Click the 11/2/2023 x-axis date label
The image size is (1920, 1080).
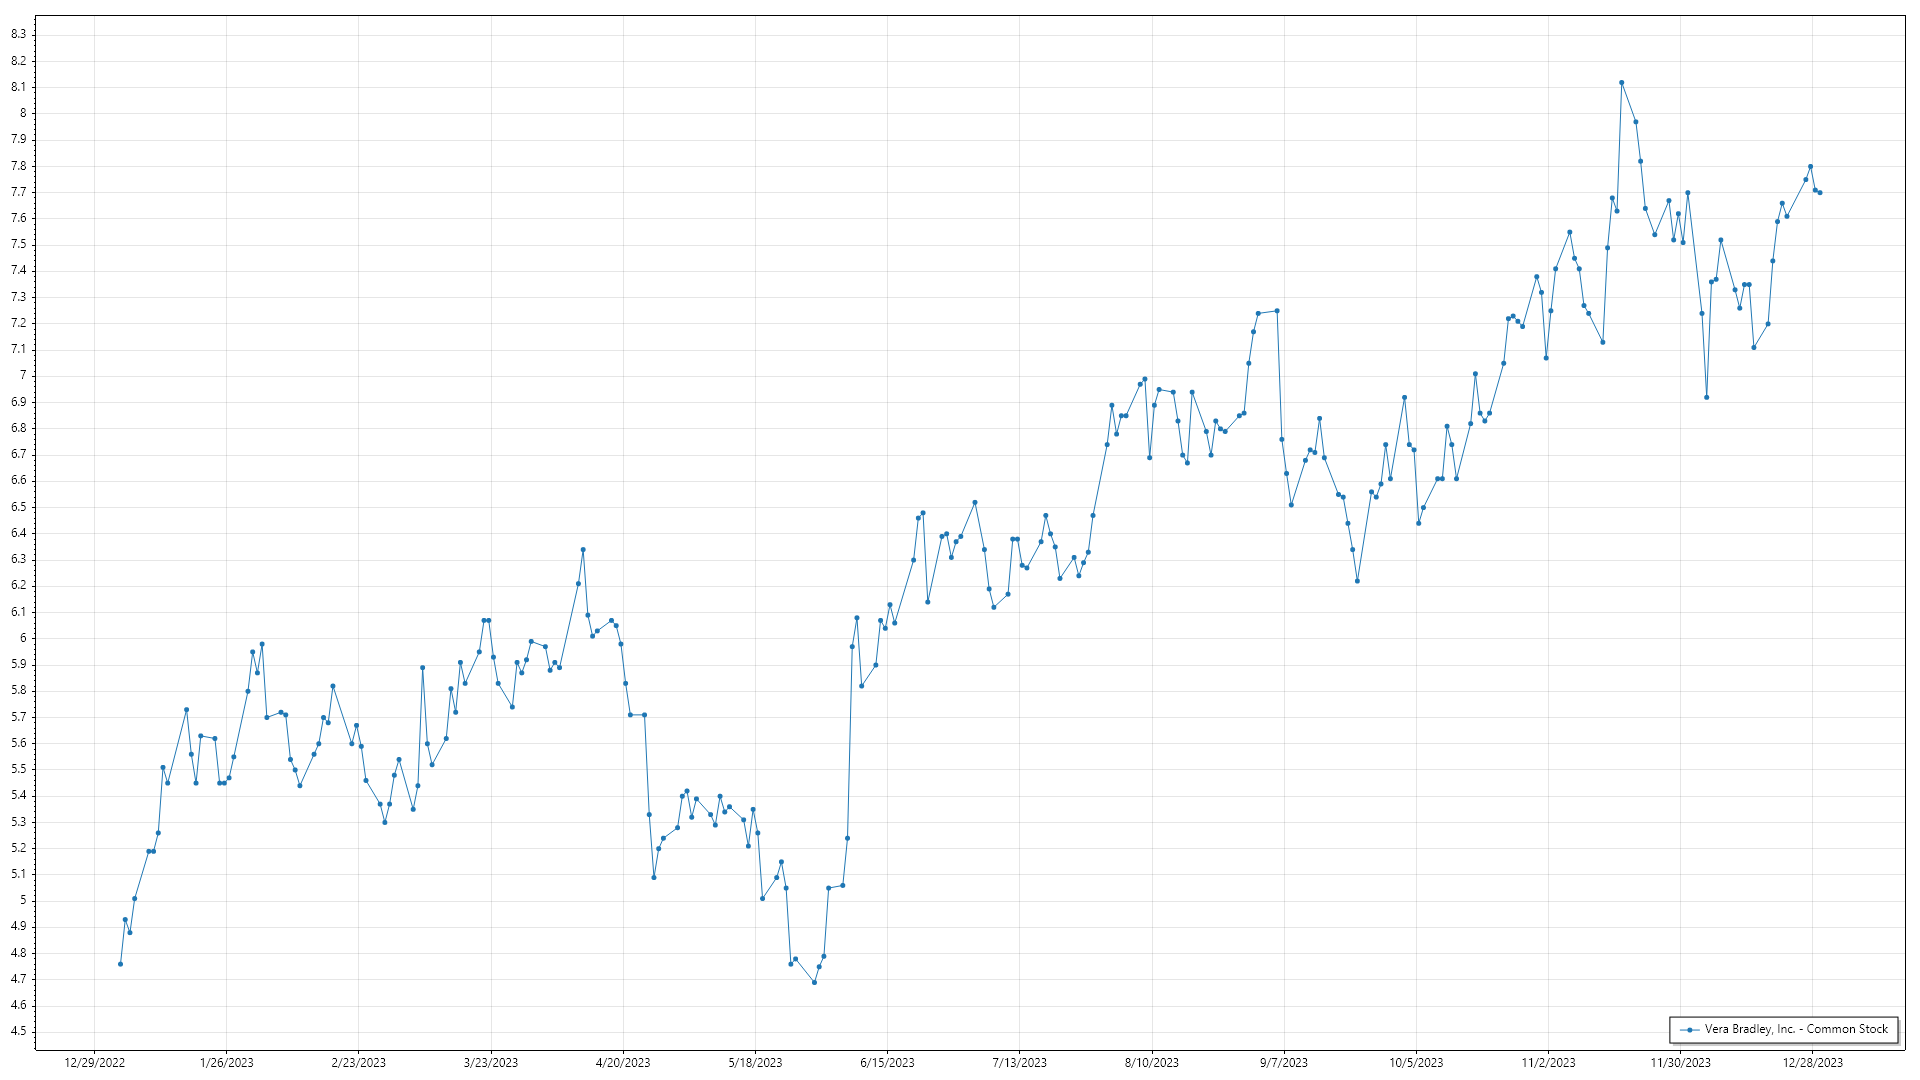(x=1548, y=1063)
